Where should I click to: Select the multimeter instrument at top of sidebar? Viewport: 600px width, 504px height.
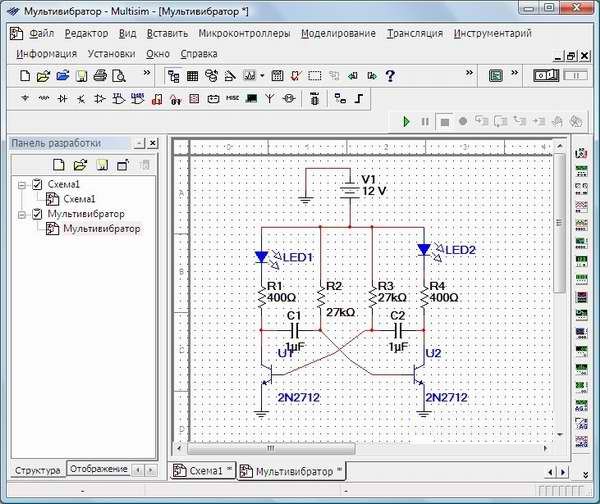click(581, 153)
